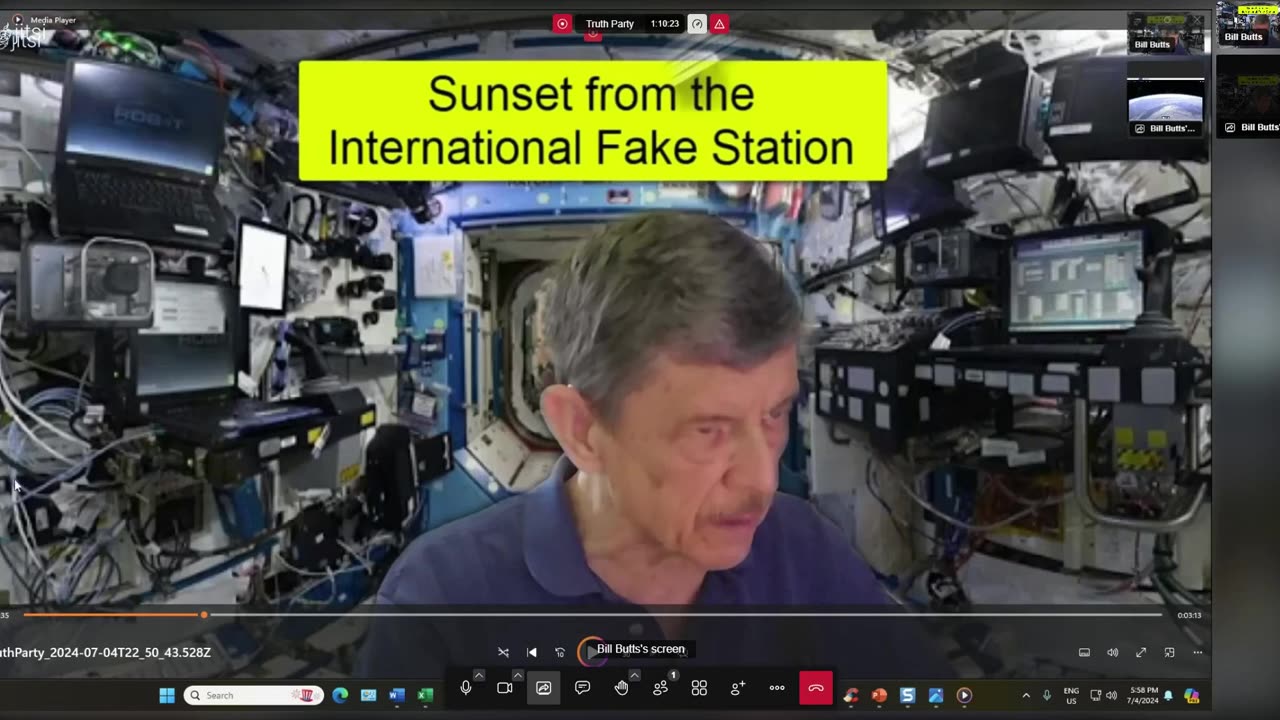Open the Excel app from taskbar
This screenshot has width=1280, height=720.
coord(425,695)
